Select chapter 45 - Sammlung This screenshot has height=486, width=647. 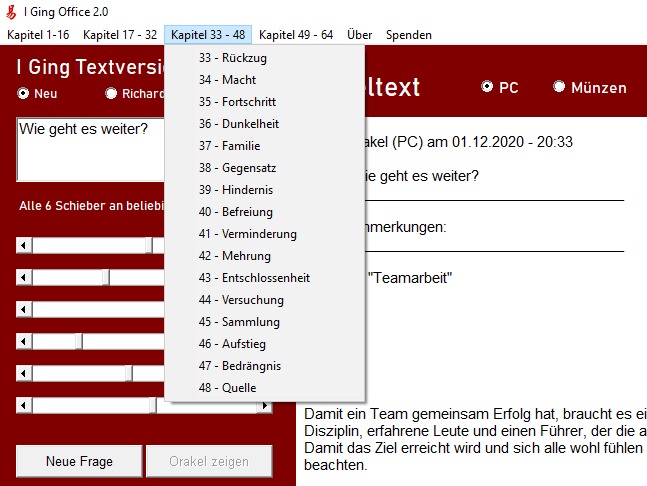point(264,322)
